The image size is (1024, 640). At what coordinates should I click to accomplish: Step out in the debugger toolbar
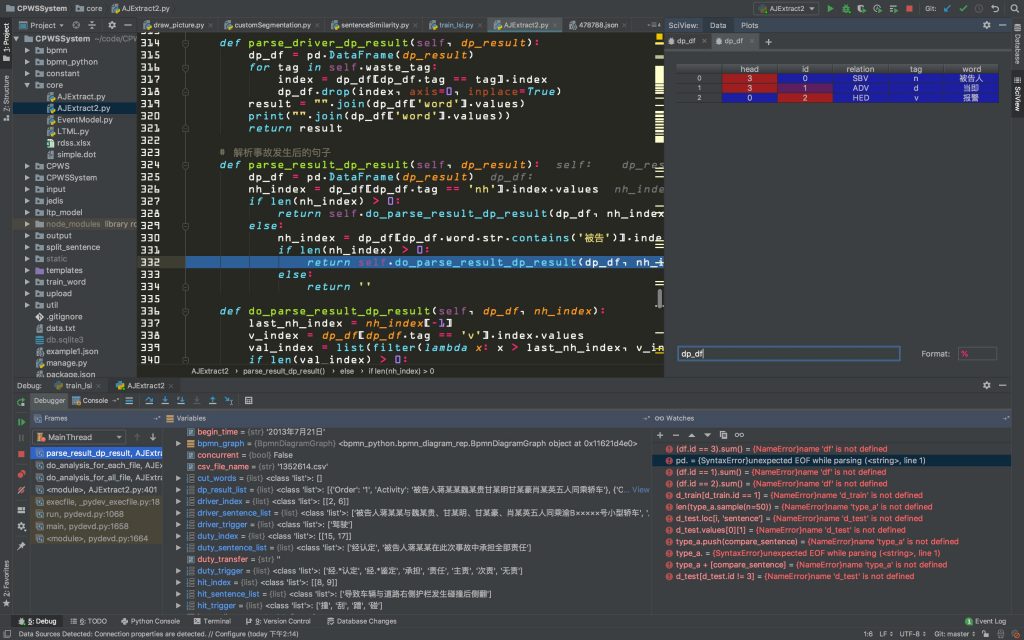(212, 400)
